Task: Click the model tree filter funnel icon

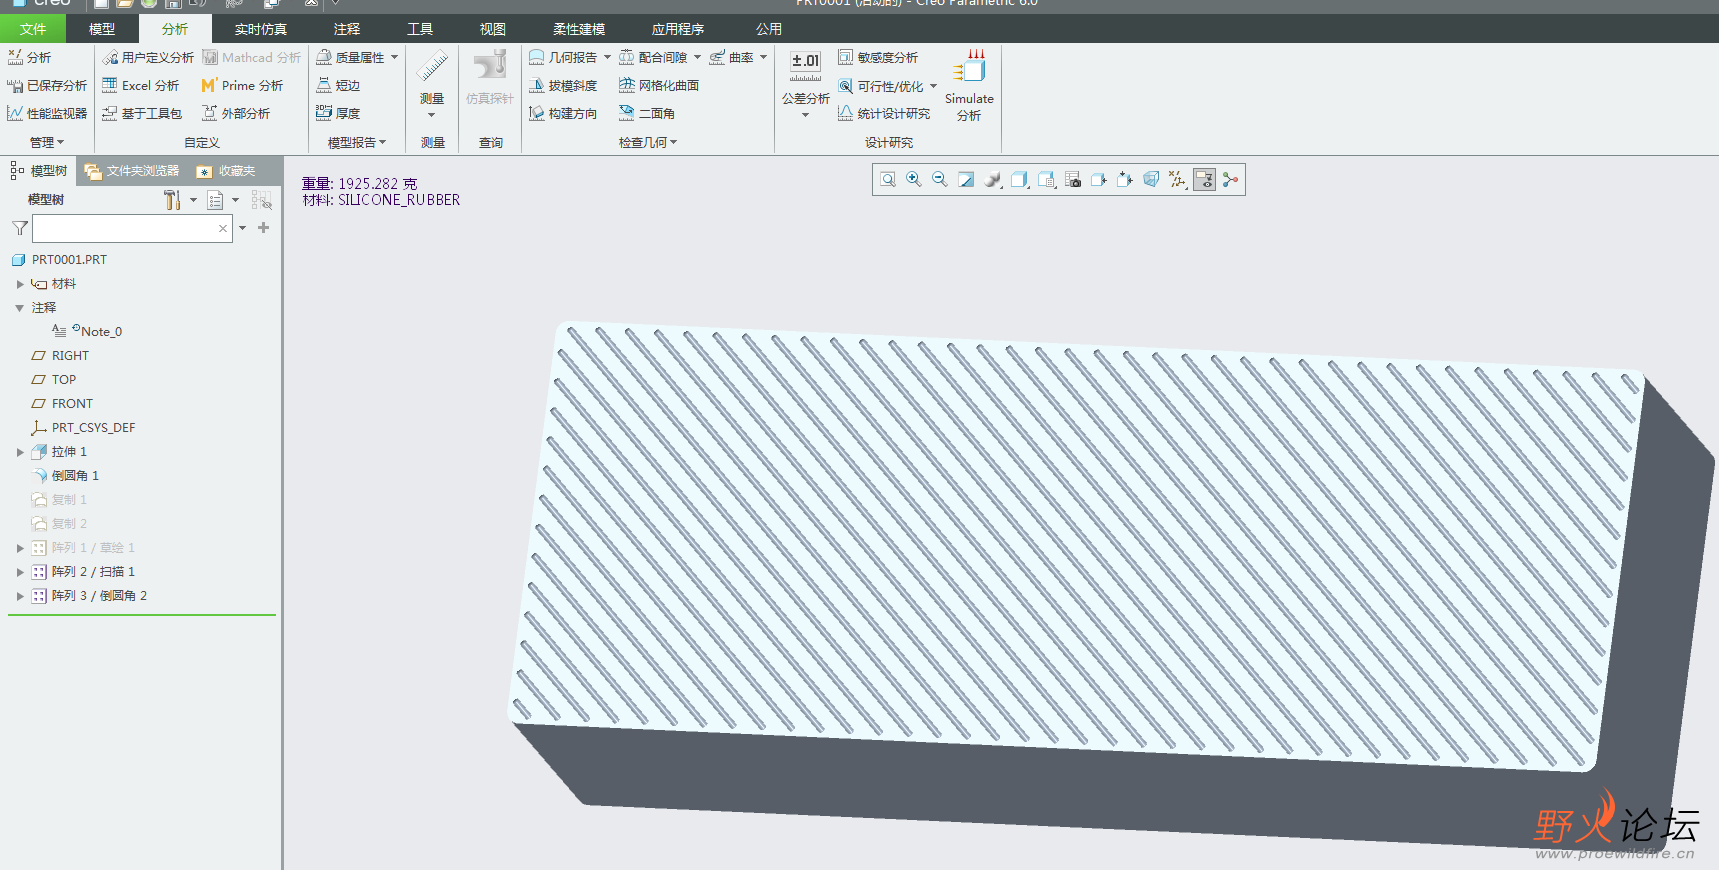Action: pyautogui.click(x=20, y=229)
